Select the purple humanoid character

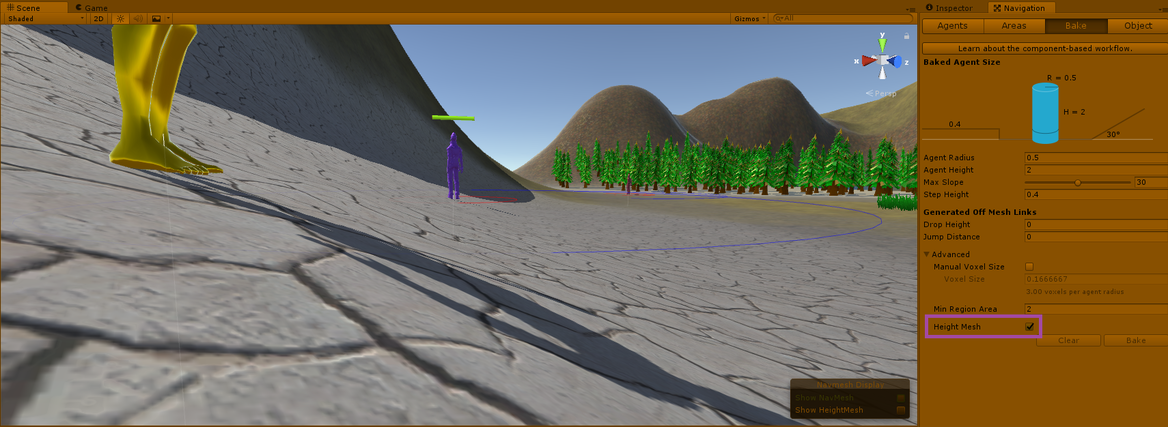(453, 165)
